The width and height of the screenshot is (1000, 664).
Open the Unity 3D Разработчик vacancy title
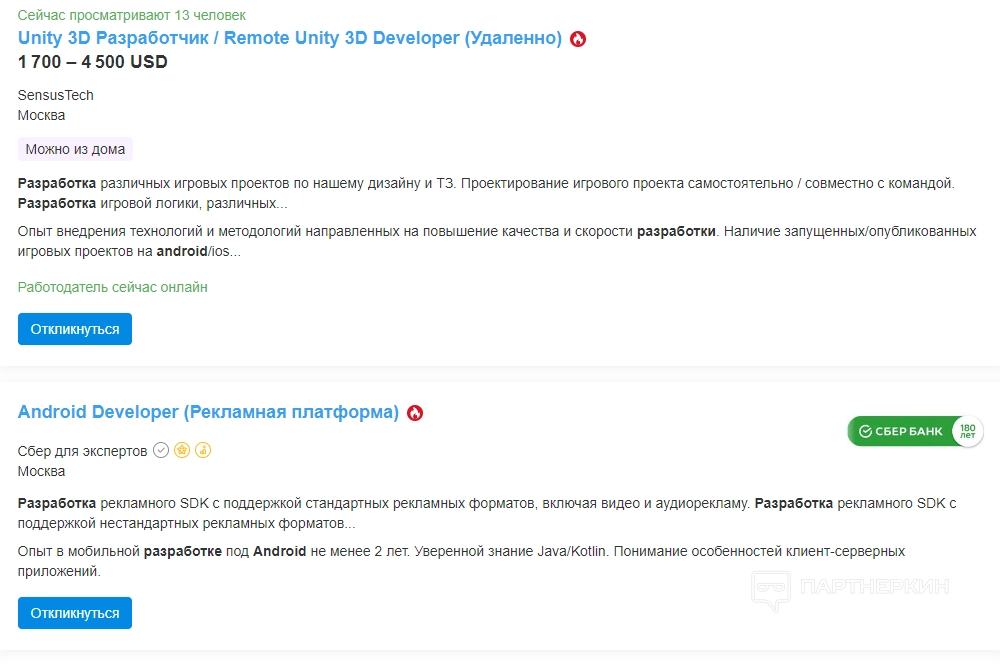(x=290, y=38)
